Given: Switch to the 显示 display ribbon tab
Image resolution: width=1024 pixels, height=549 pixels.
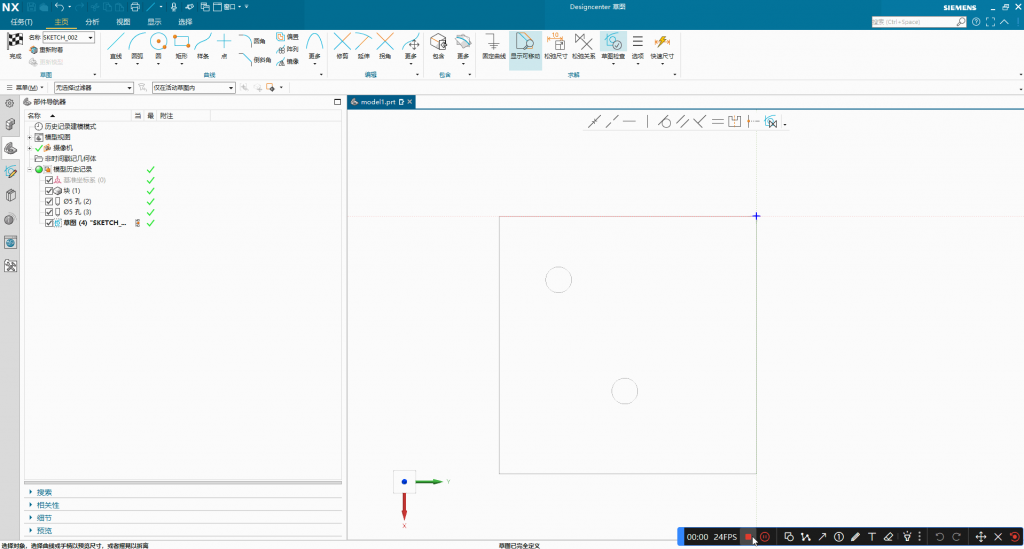Looking at the screenshot, I should click(154, 22).
